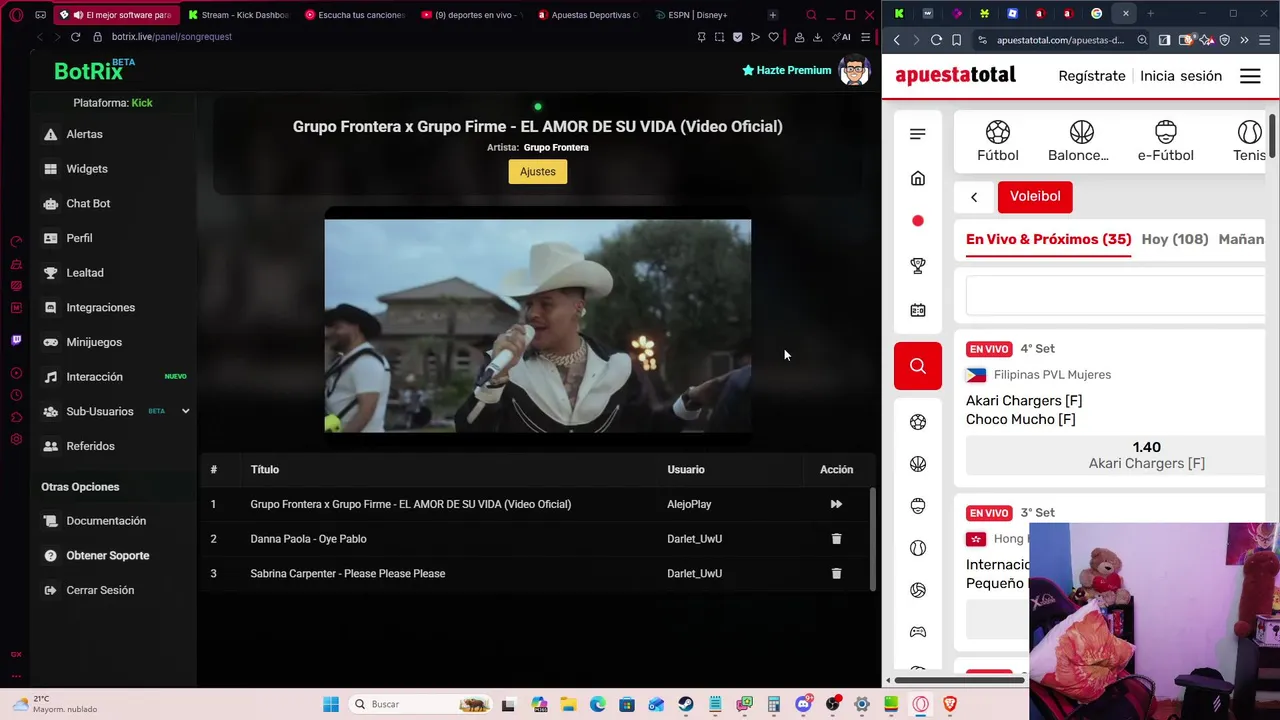Image resolution: width=1280 pixels, height=720 pixels.
Task: Delete Sabrina Carpenter Please Please Please request
Action: (x=836, y=574)
